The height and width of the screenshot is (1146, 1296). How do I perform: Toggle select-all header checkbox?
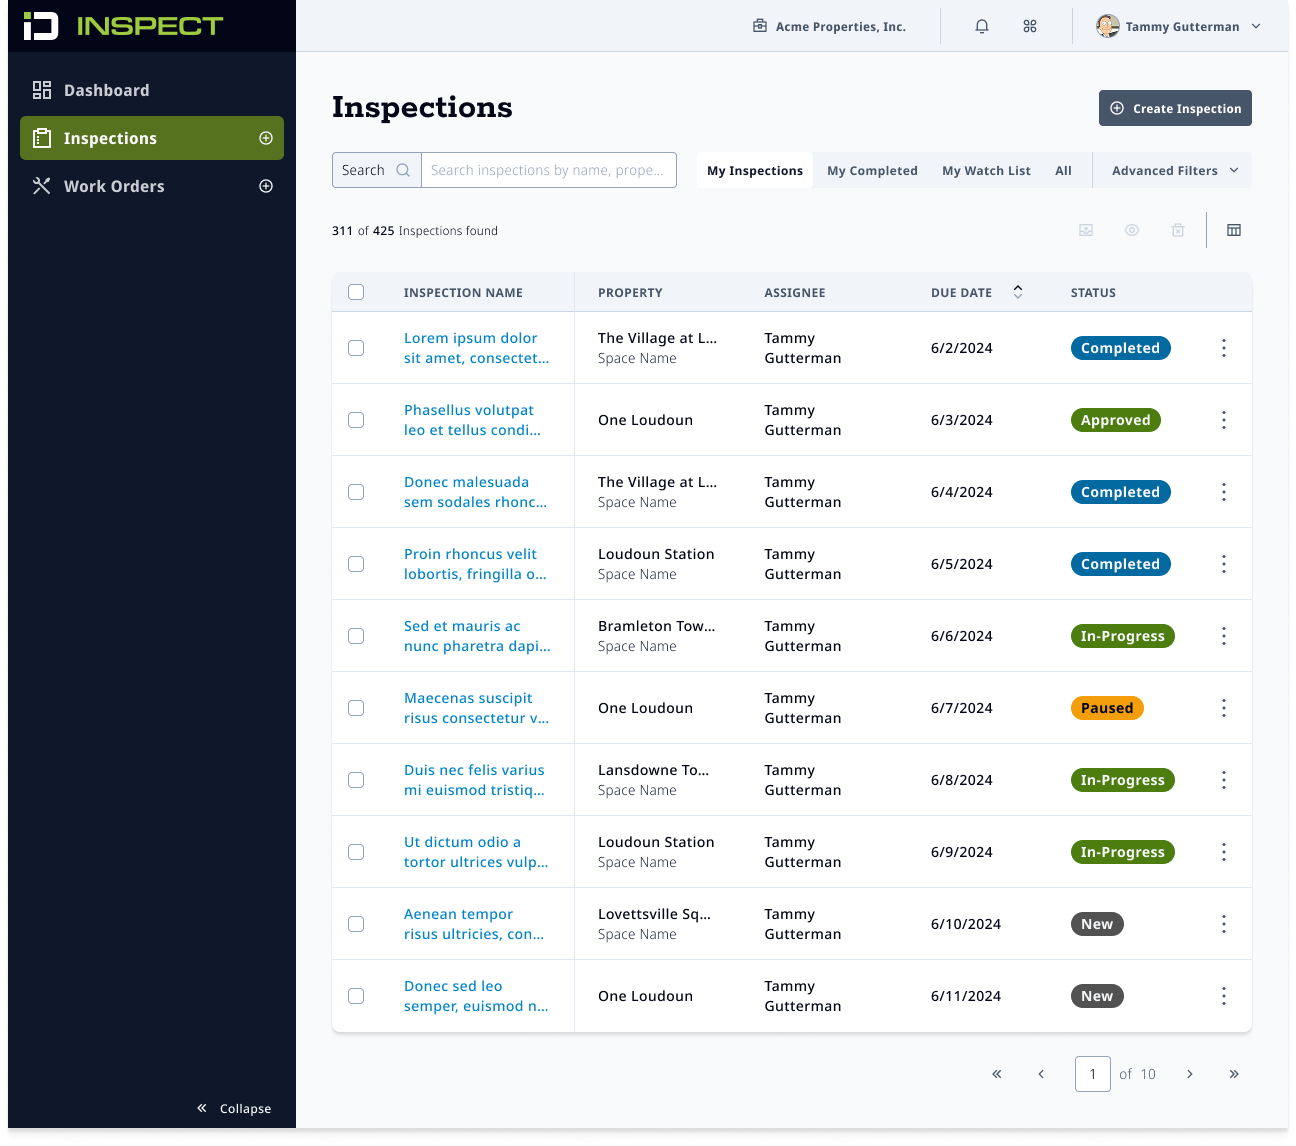(356, 292)
